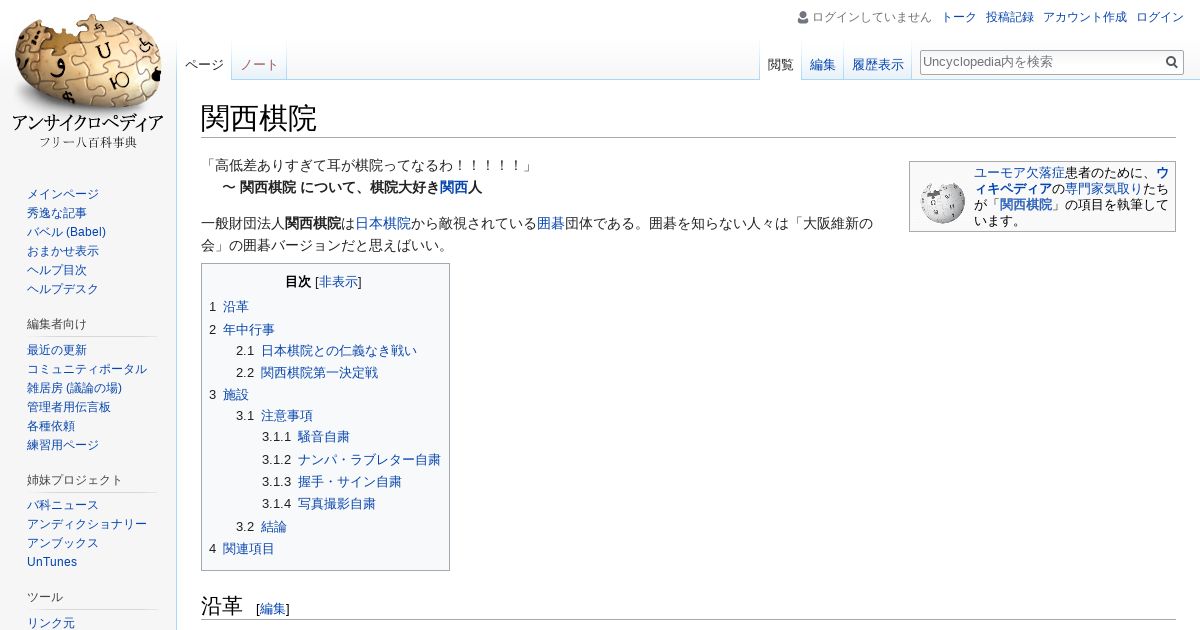Open the 日本棋院 link in the intro
Screen dimensions: 1200x630
pos(383,223)
